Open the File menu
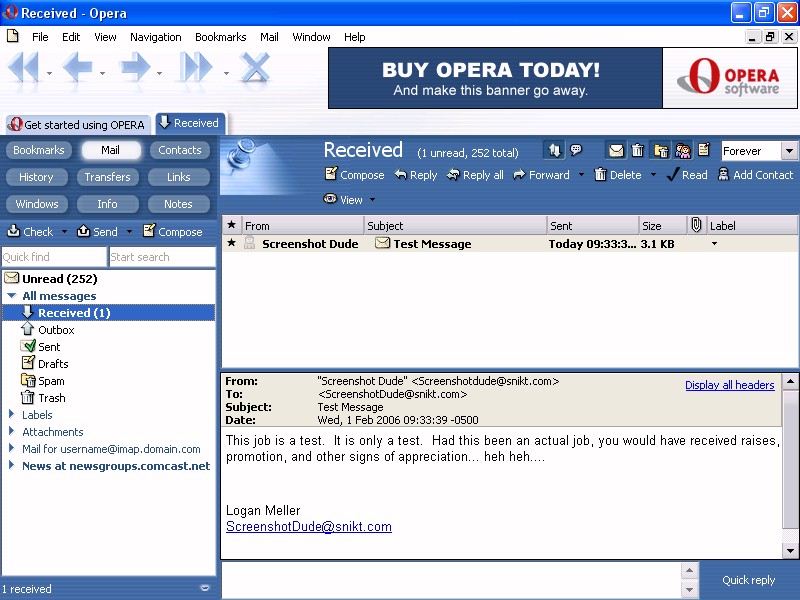 (40, 37)
